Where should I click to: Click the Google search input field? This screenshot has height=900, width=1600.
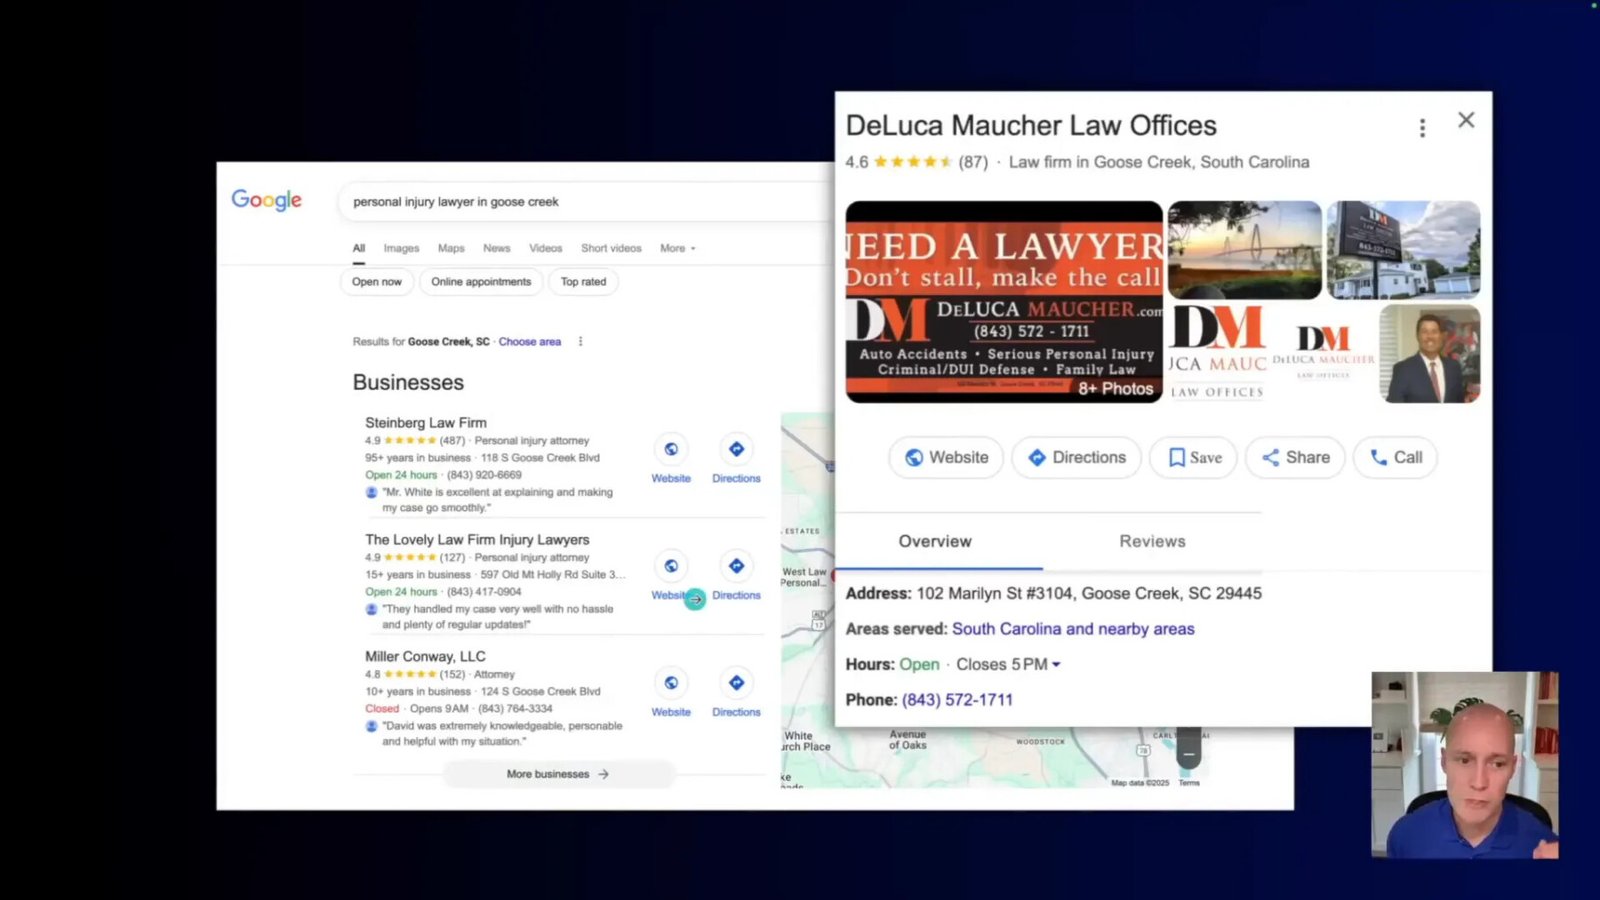pos(585,202)
